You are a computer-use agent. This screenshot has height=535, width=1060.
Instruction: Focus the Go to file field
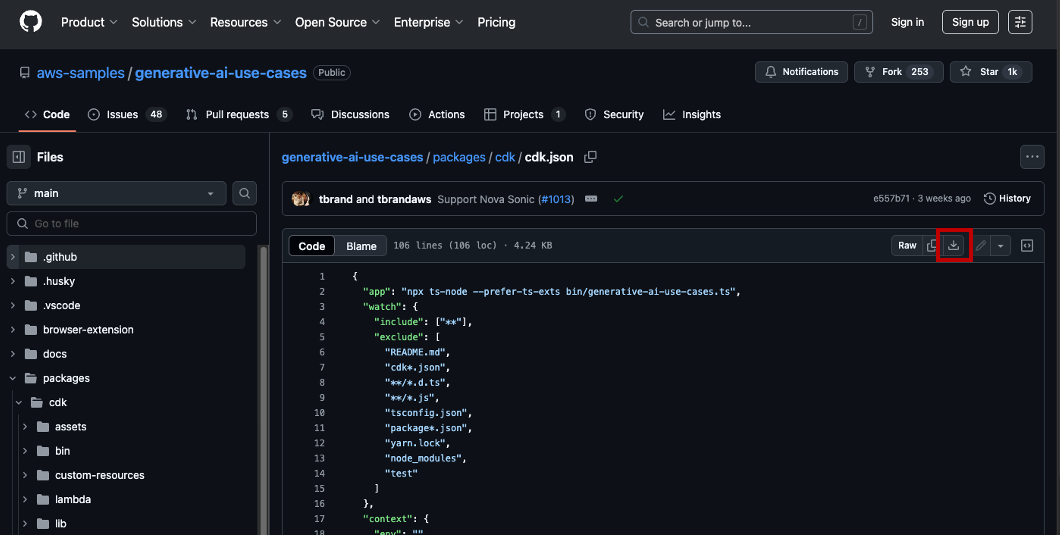click(x=132, y=223)
